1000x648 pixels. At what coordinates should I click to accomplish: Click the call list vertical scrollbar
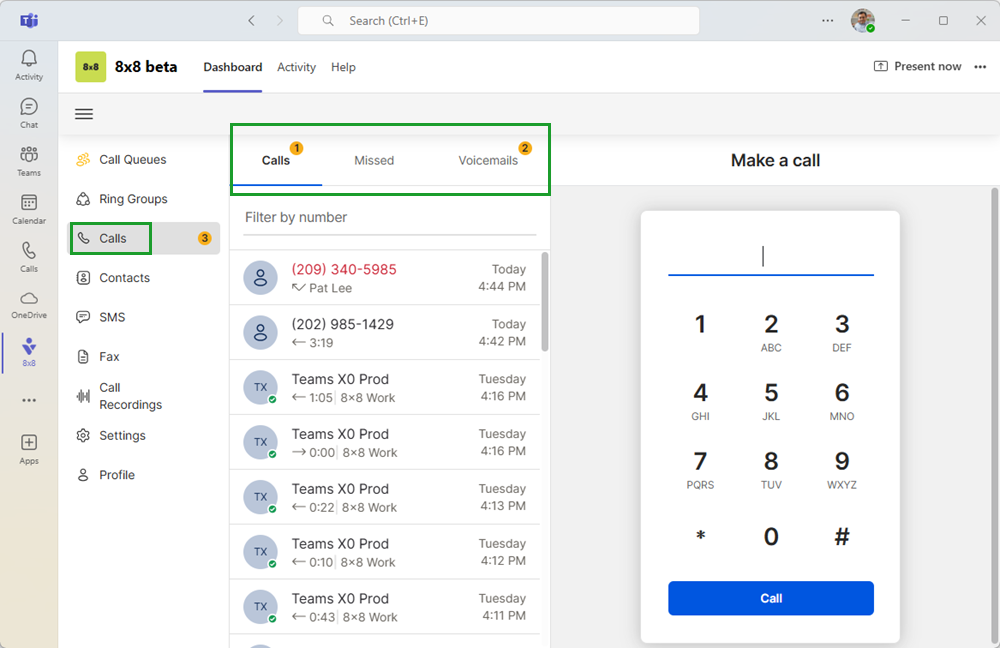tap(545, 300)
